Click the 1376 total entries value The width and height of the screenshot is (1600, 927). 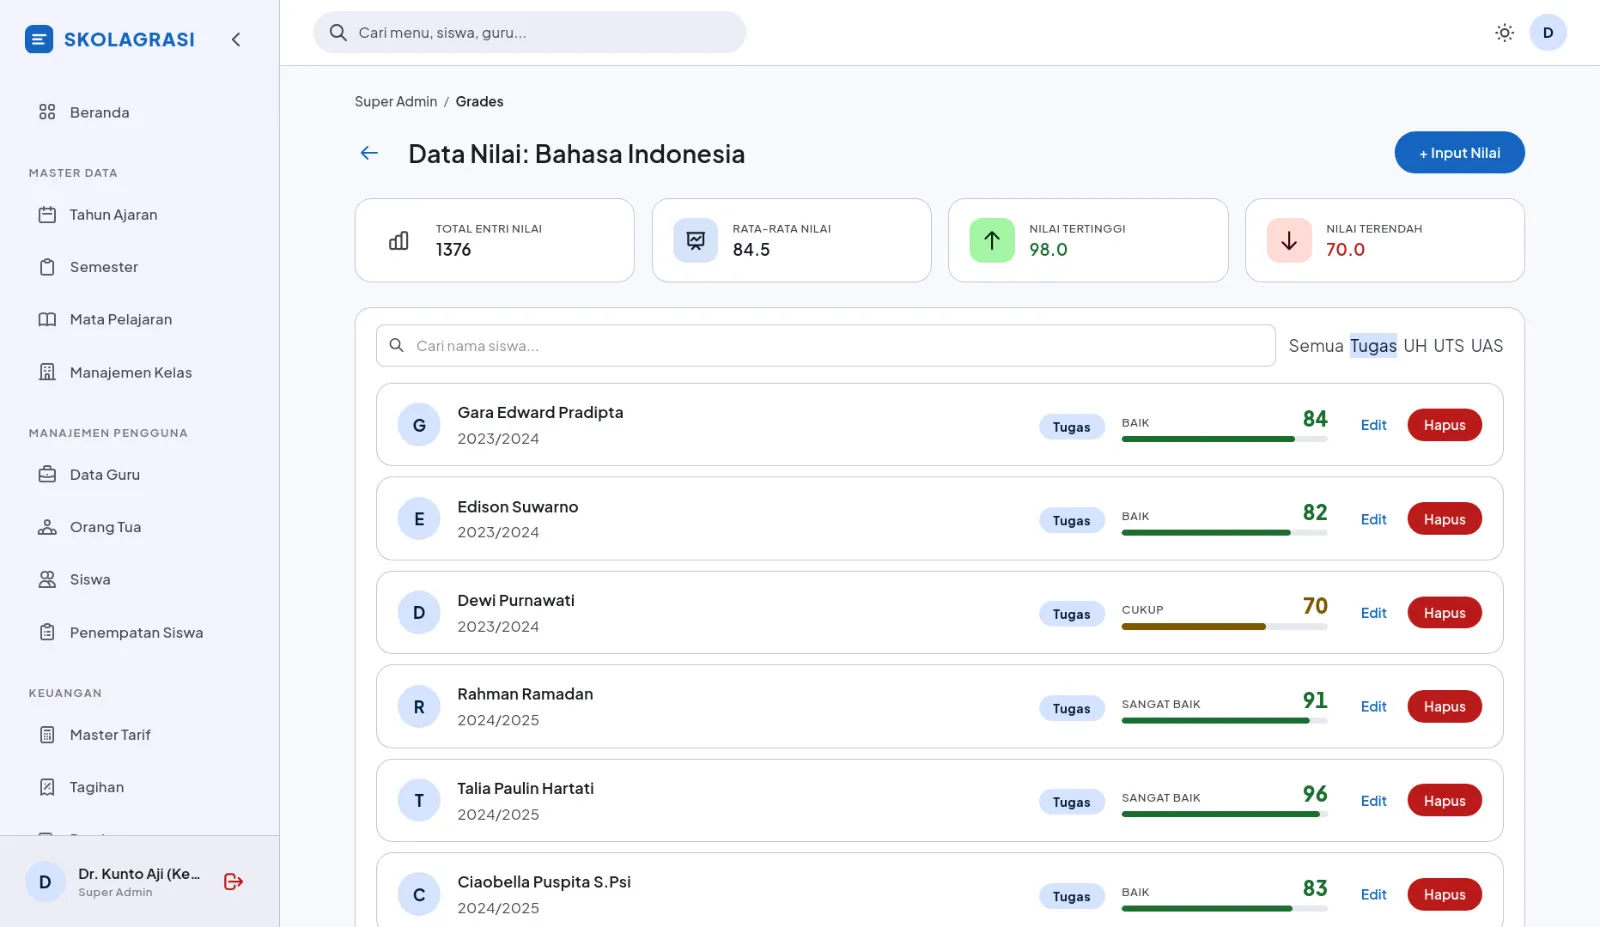click(x=453, y=250)
